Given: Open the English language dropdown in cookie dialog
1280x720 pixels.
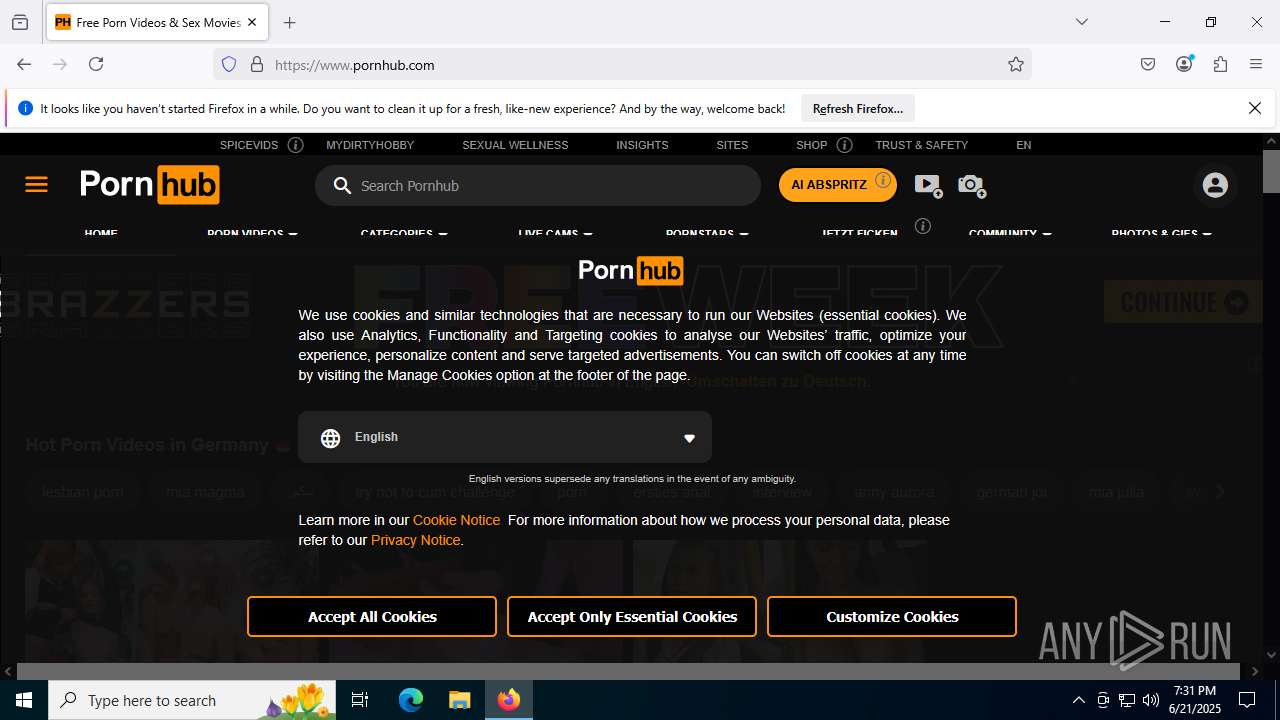Looking at the screenshot, I should (505, 437).
